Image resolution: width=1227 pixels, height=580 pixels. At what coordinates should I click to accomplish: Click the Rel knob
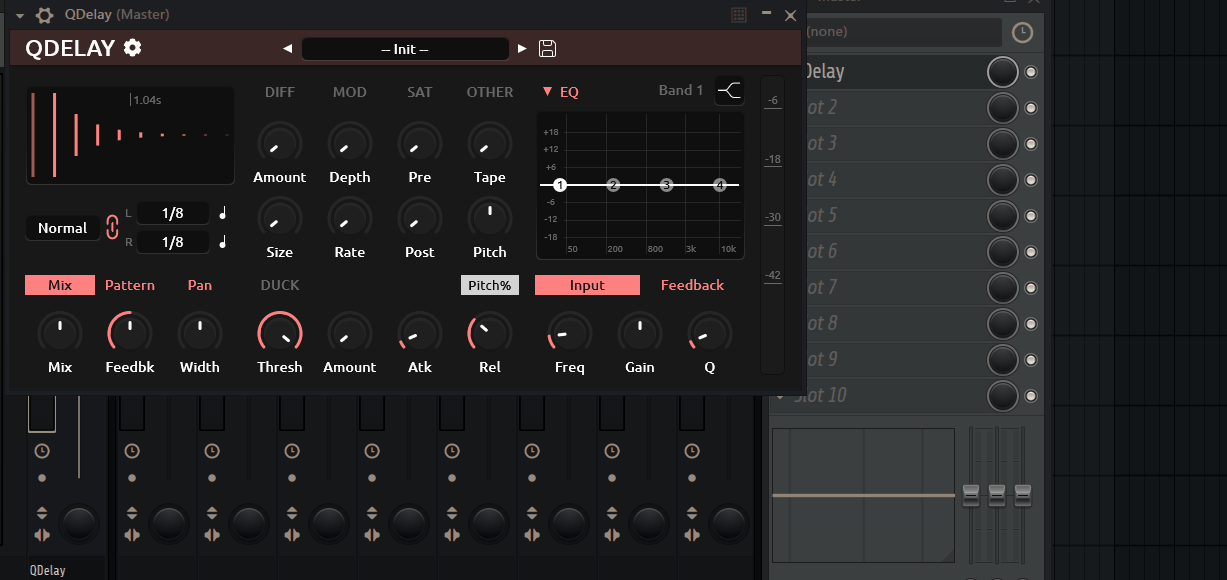[490, 332]
